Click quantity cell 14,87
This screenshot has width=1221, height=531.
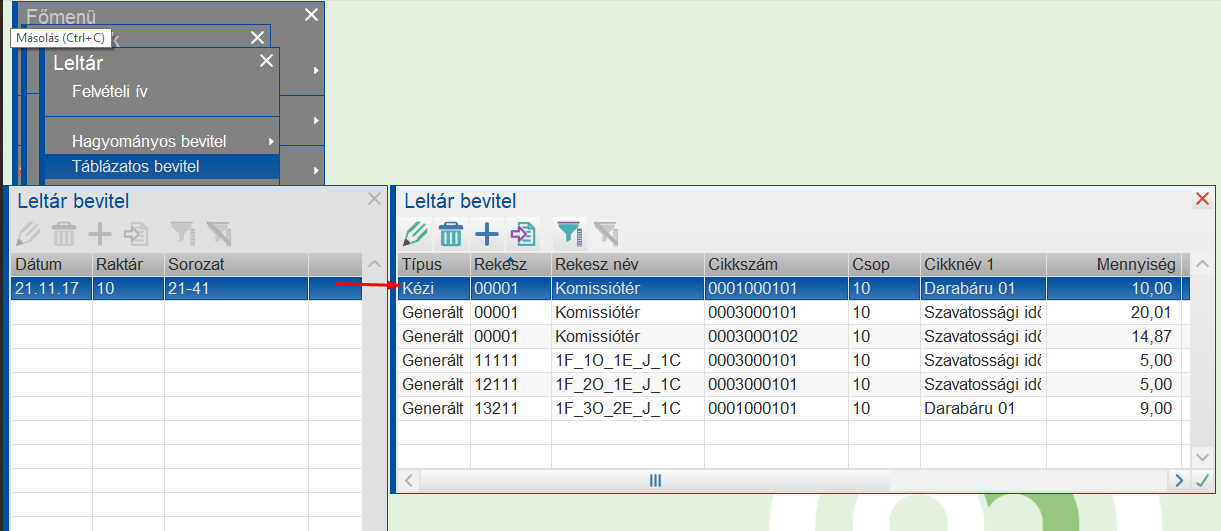1114,336
